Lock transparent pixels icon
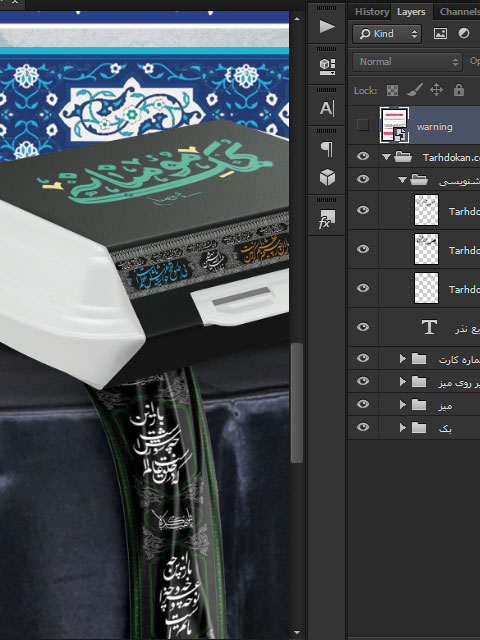The height and width of the screenshot is (640, 480). coord(392,90)
